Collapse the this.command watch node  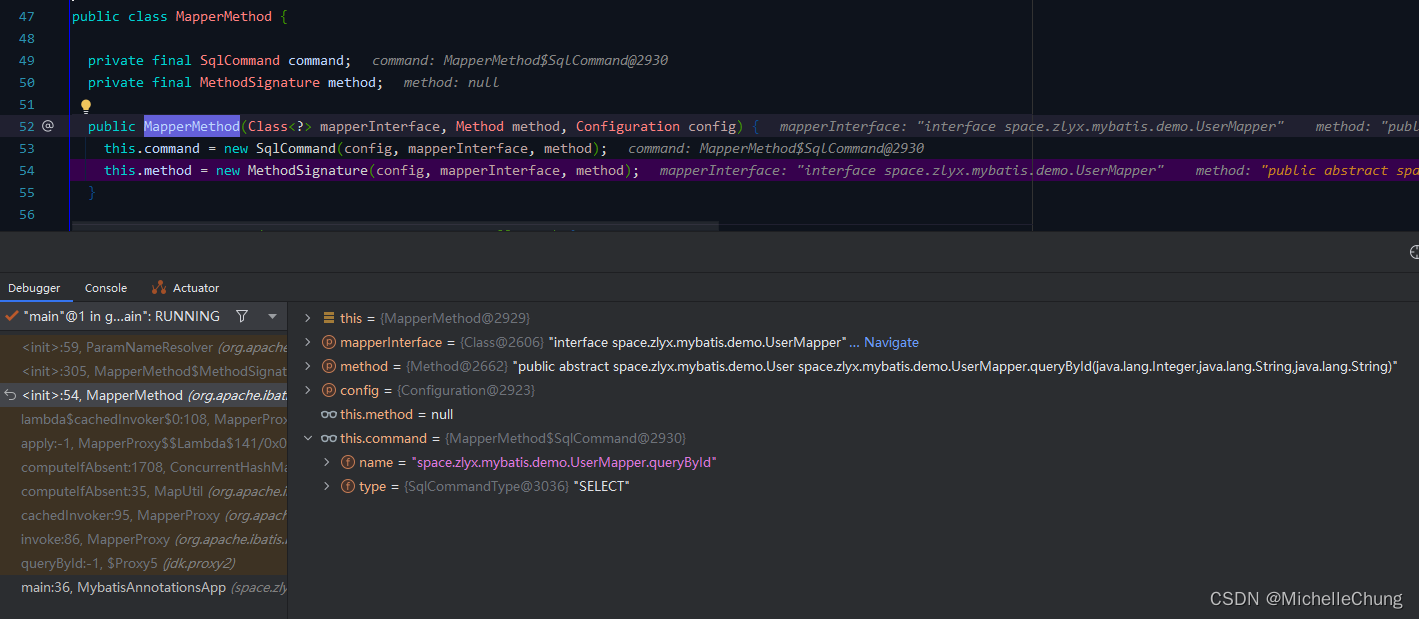(x=308, y=438)
